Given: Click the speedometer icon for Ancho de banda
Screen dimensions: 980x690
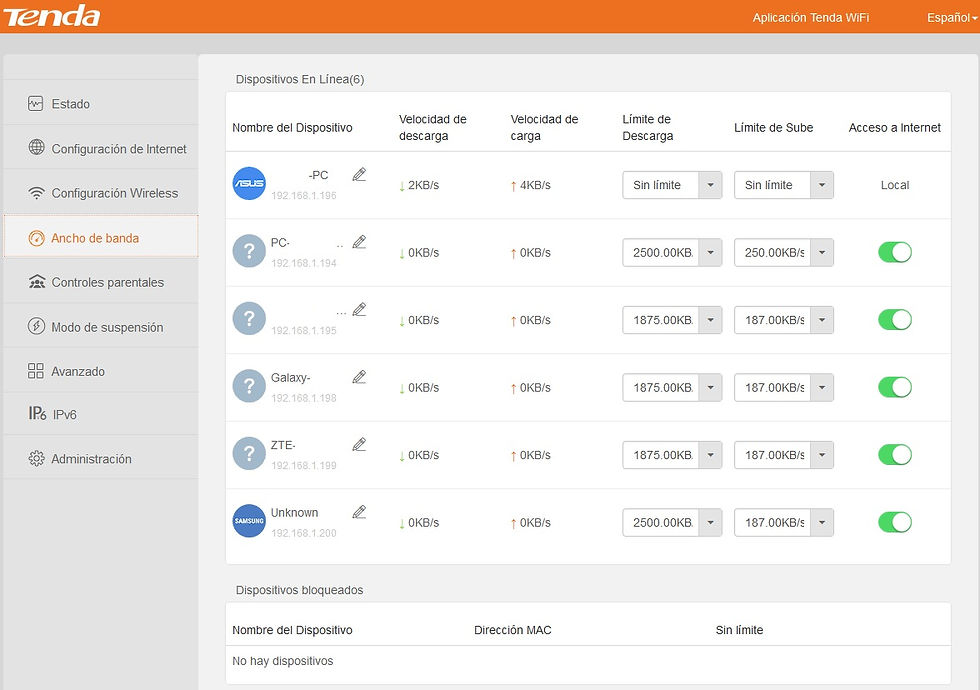Looking at the screenshot, I should [x=36, y=238].
